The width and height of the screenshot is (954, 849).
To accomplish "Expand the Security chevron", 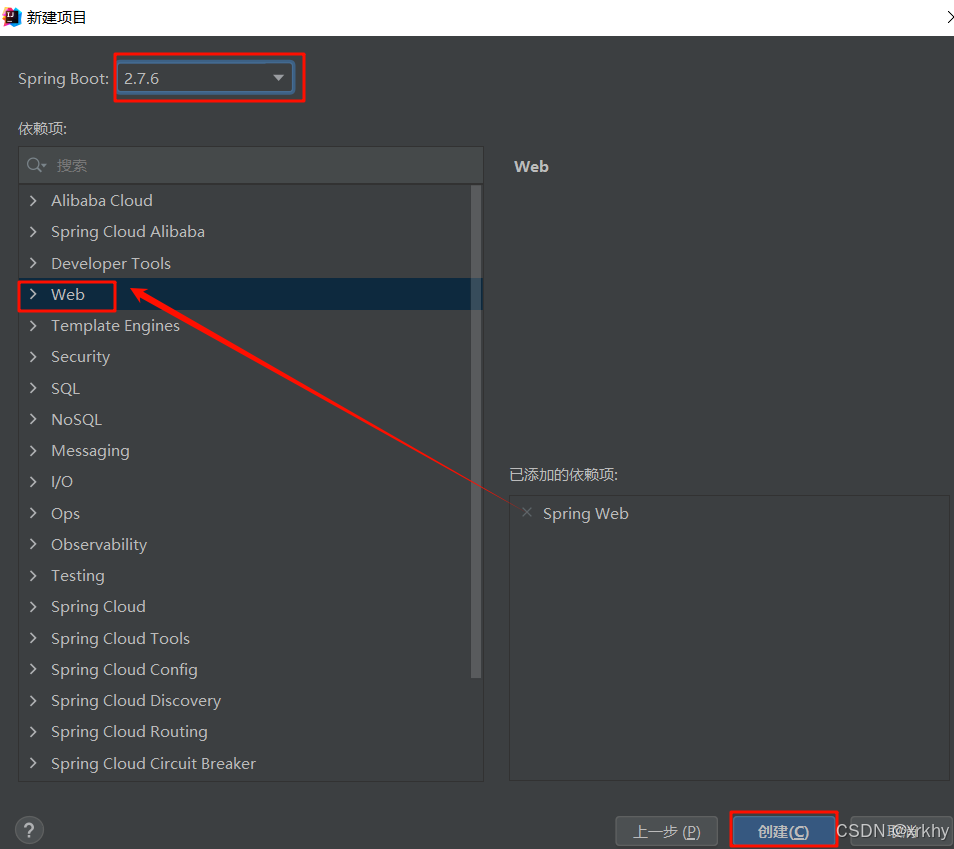I will pos(33,357).
